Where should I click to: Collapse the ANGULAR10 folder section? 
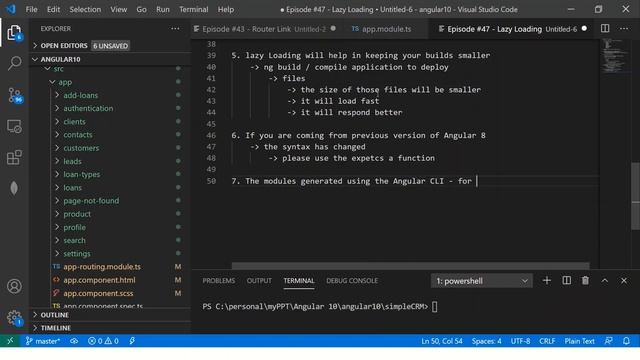pyautogui.click(x=110, y=59)
